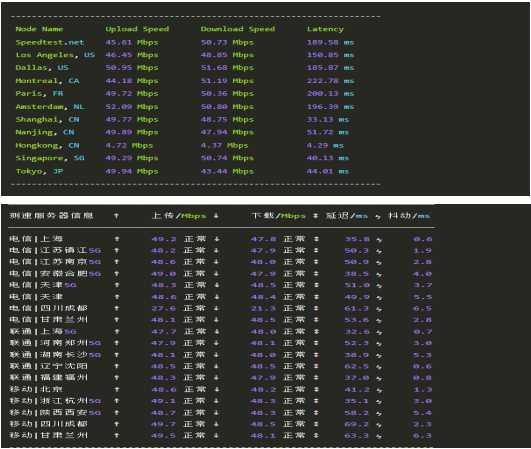
Task: Select the 'Amsterdam, NL' node name
Action: [50, 107]
